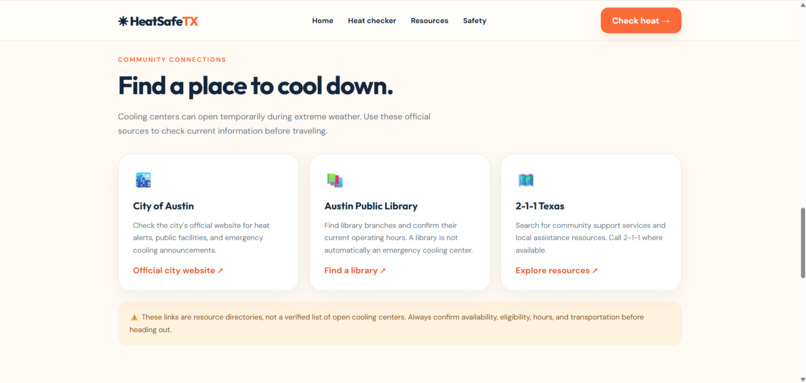Click the Austin Public Library books icon
Screen dimensions: 806x383
(x=335, y=180)
